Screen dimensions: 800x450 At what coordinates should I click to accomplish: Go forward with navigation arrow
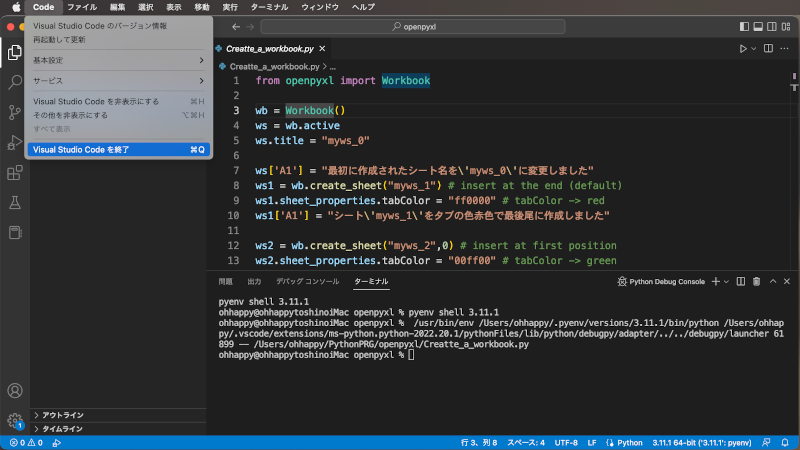[250, 27]
